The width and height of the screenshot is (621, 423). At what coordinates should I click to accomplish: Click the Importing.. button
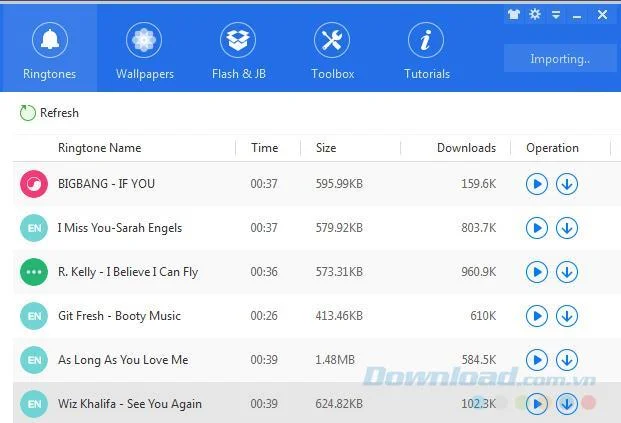pyautogui.click(x=560, y=59)
